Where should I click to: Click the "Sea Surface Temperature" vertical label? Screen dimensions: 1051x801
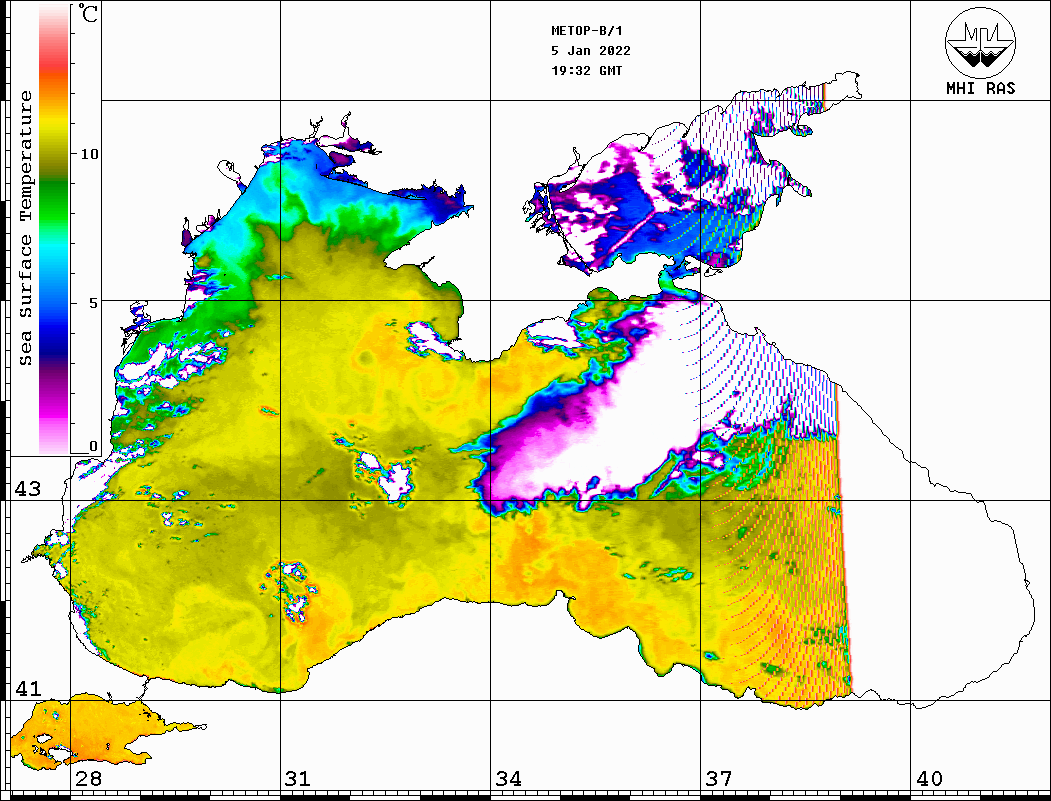coord(25,228)
